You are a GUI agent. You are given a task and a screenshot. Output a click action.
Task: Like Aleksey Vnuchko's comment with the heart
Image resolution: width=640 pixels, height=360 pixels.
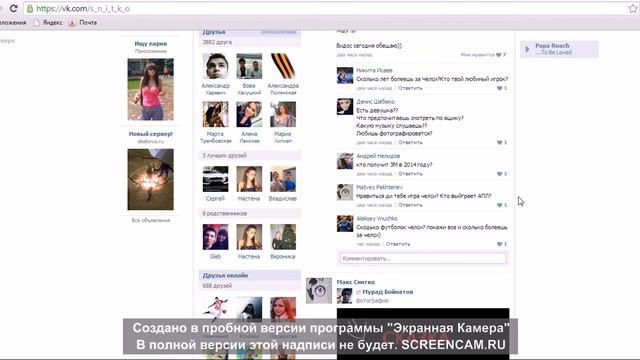500,244
